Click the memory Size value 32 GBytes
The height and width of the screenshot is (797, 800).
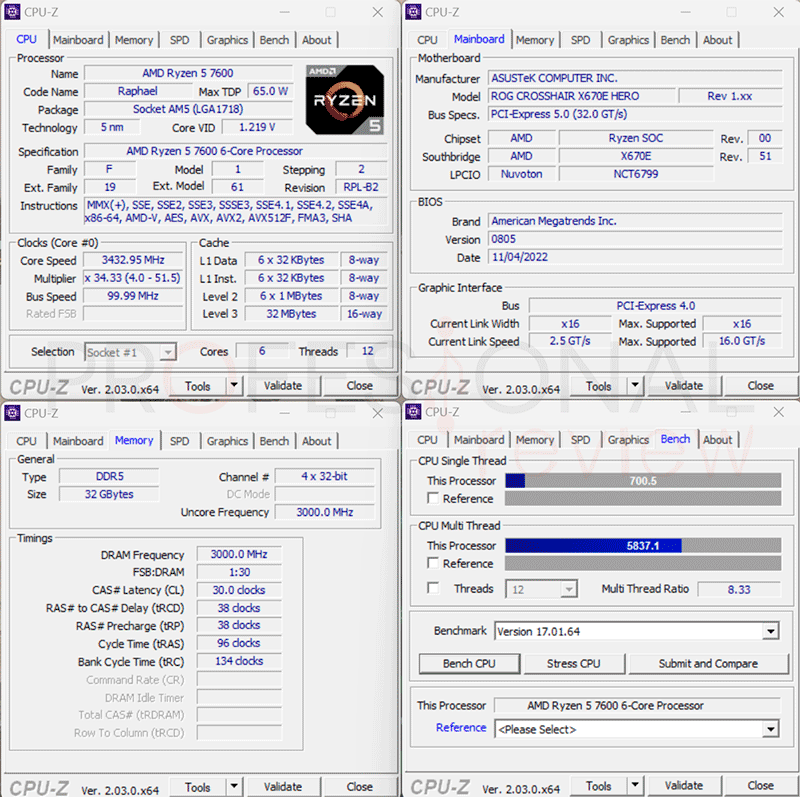[109, 494]
